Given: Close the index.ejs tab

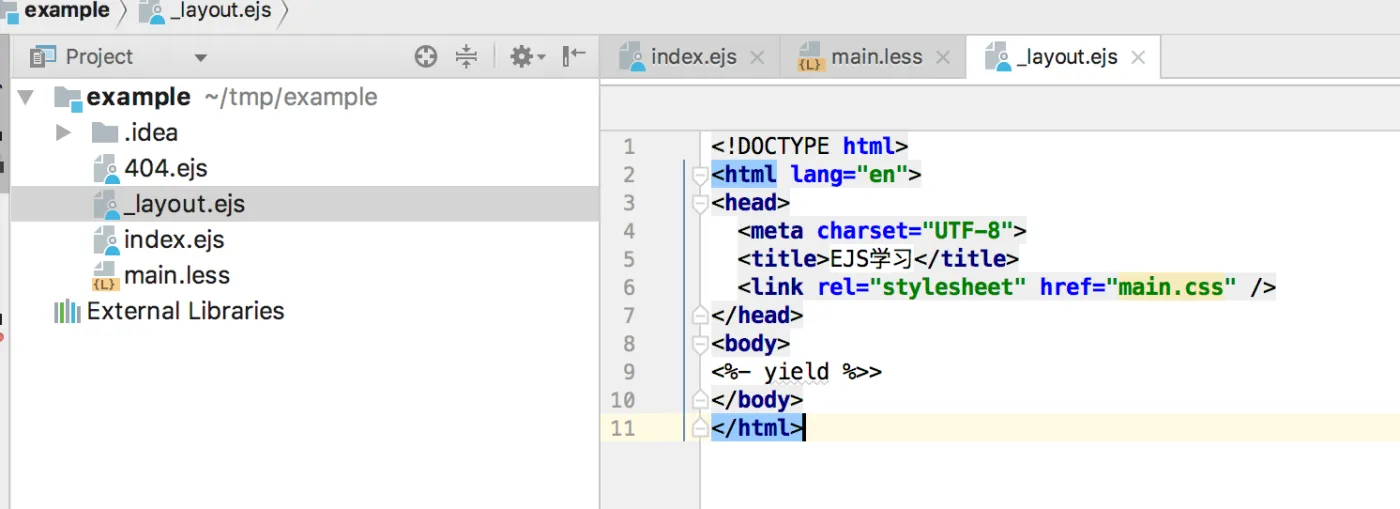Looking at the screenshot, I should tap(757, 58).
